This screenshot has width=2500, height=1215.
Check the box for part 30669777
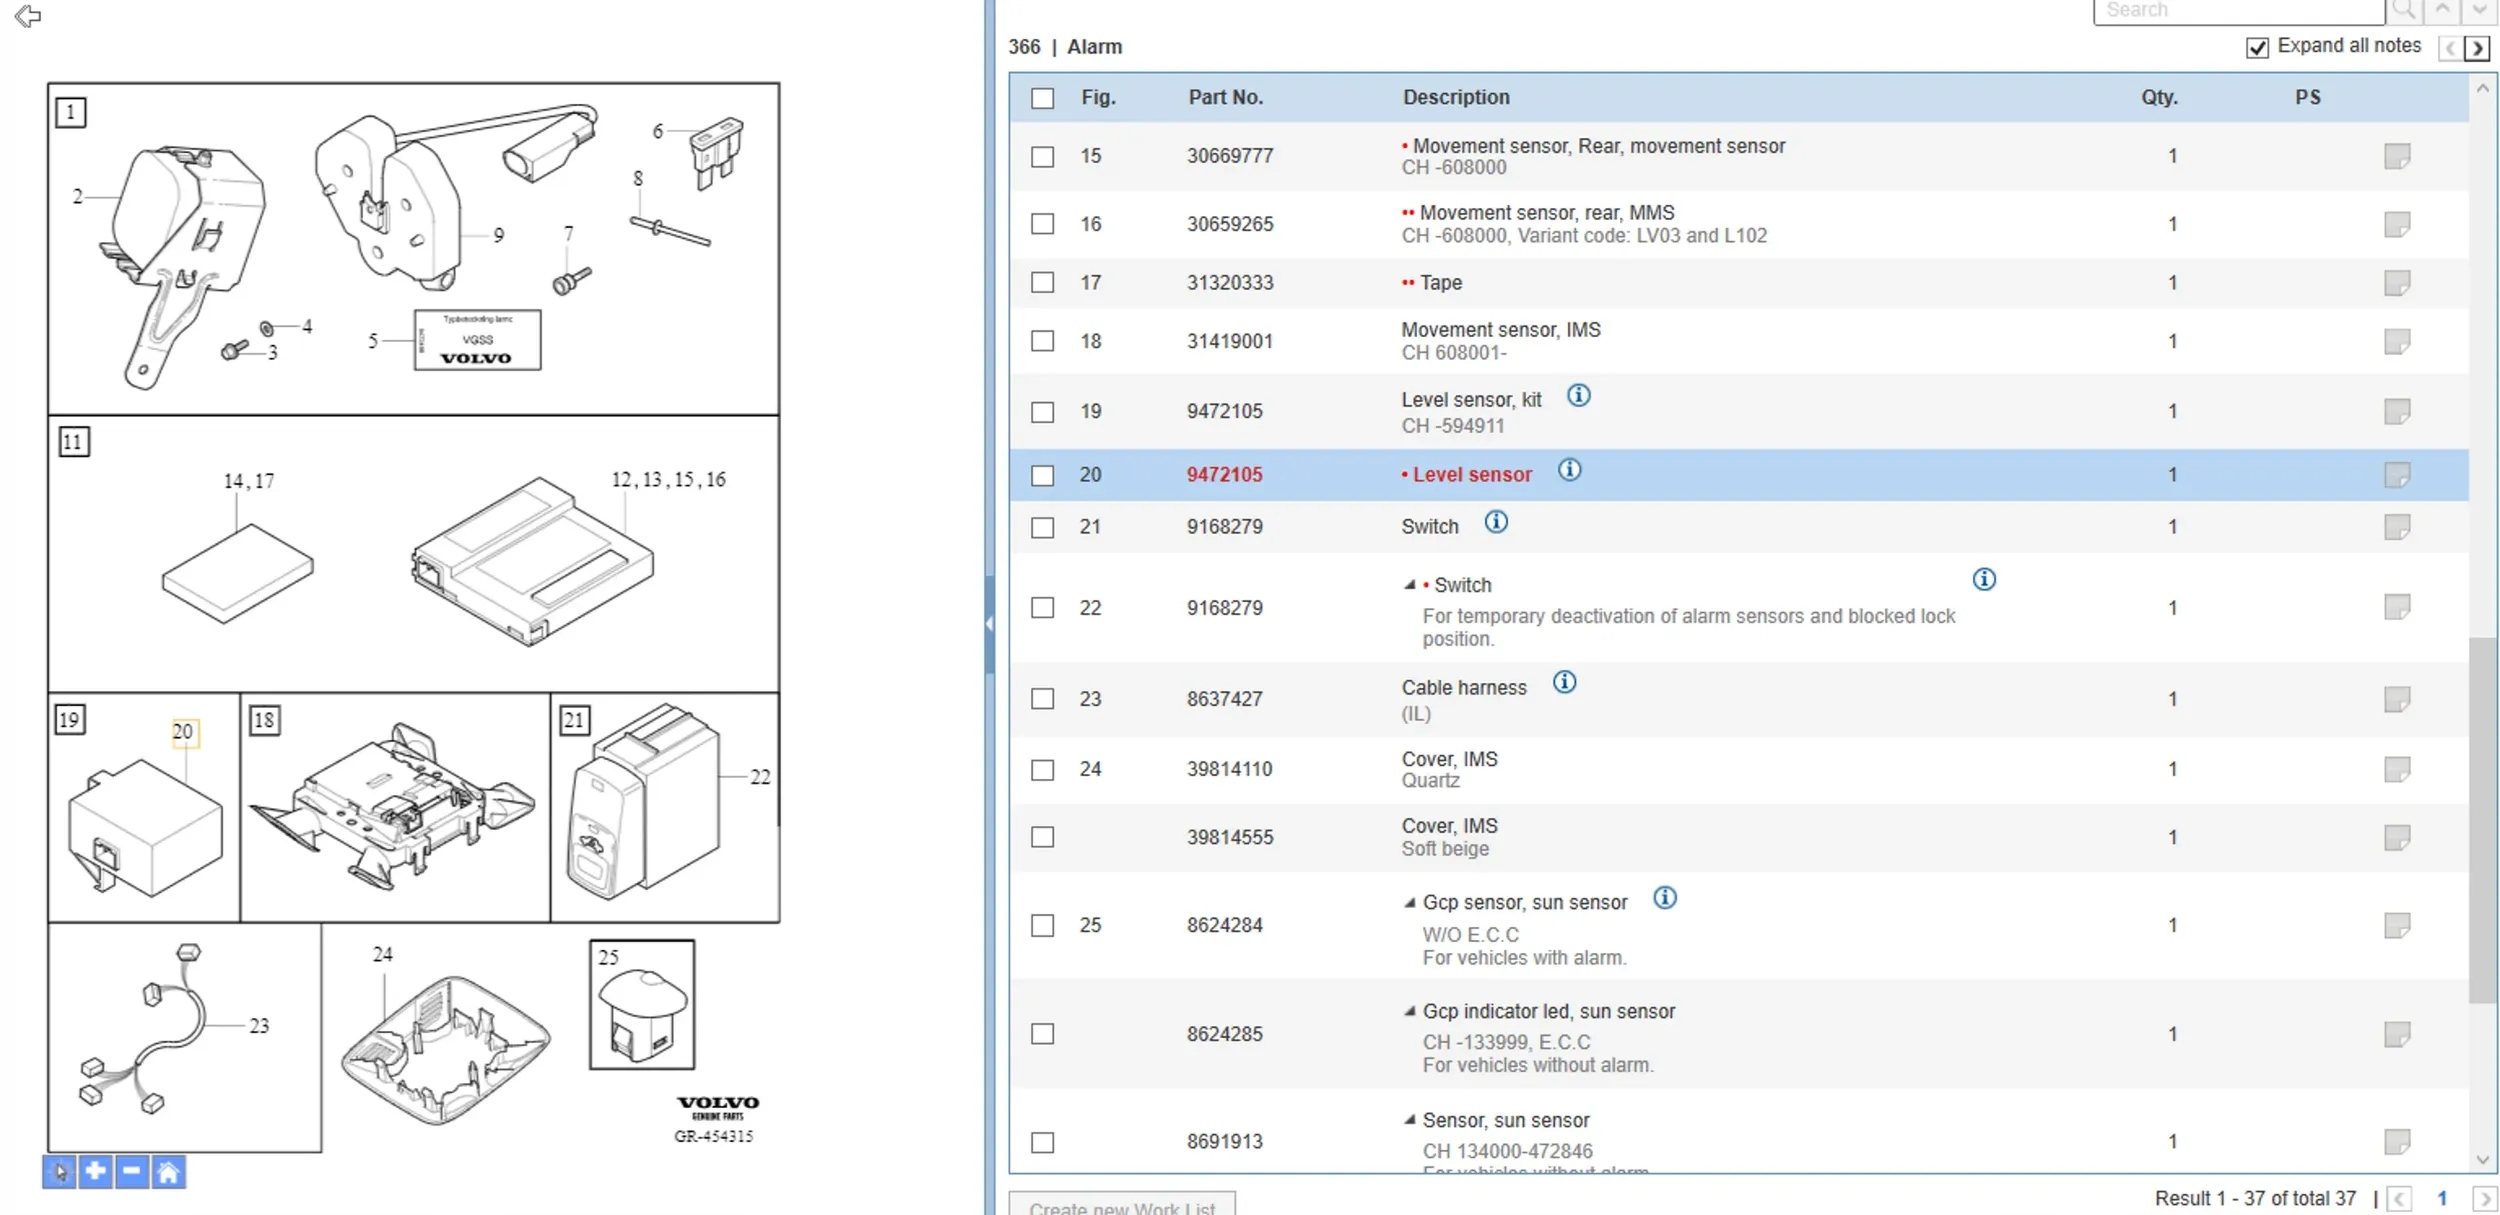[1042, 157]
